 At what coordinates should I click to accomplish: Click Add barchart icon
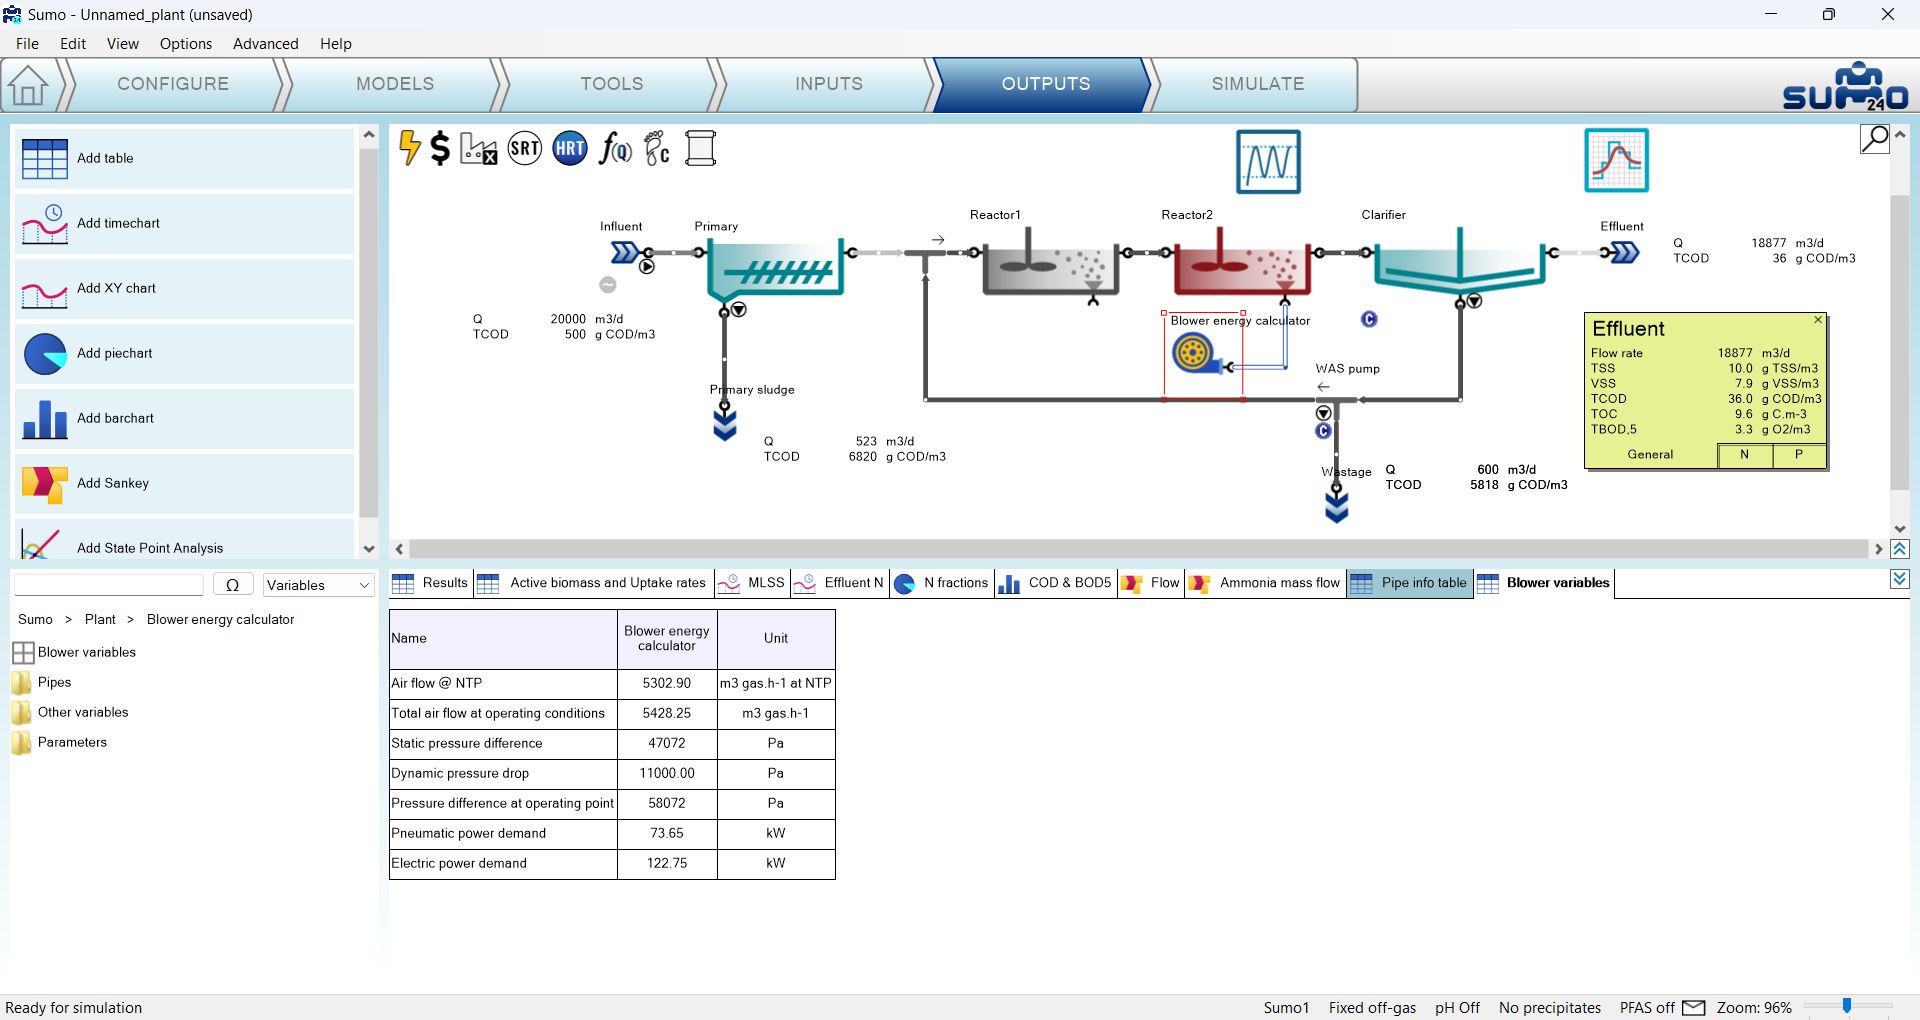[x=45, y=419]
